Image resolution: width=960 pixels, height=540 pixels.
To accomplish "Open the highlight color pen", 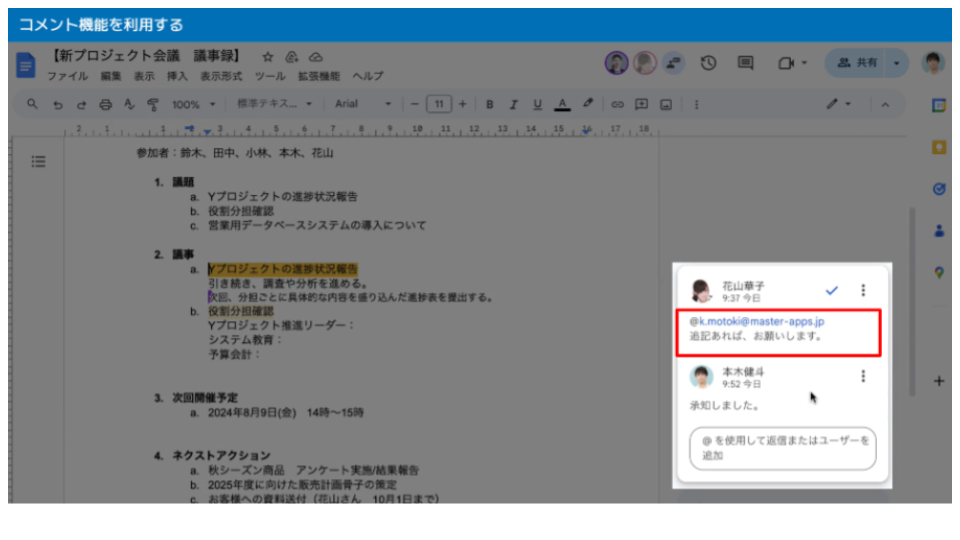I will (x=588, y=104).
